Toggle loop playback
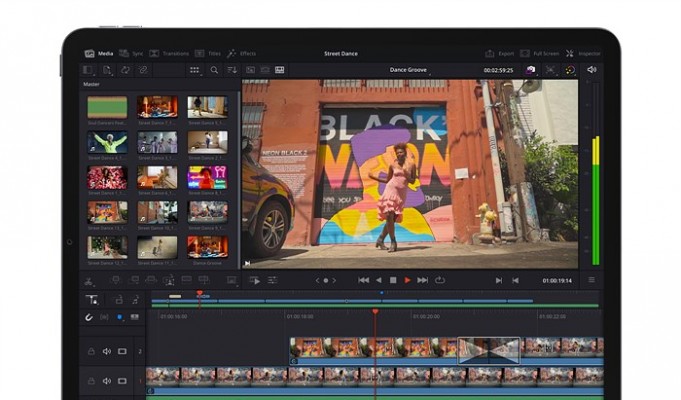 (440, 280)
